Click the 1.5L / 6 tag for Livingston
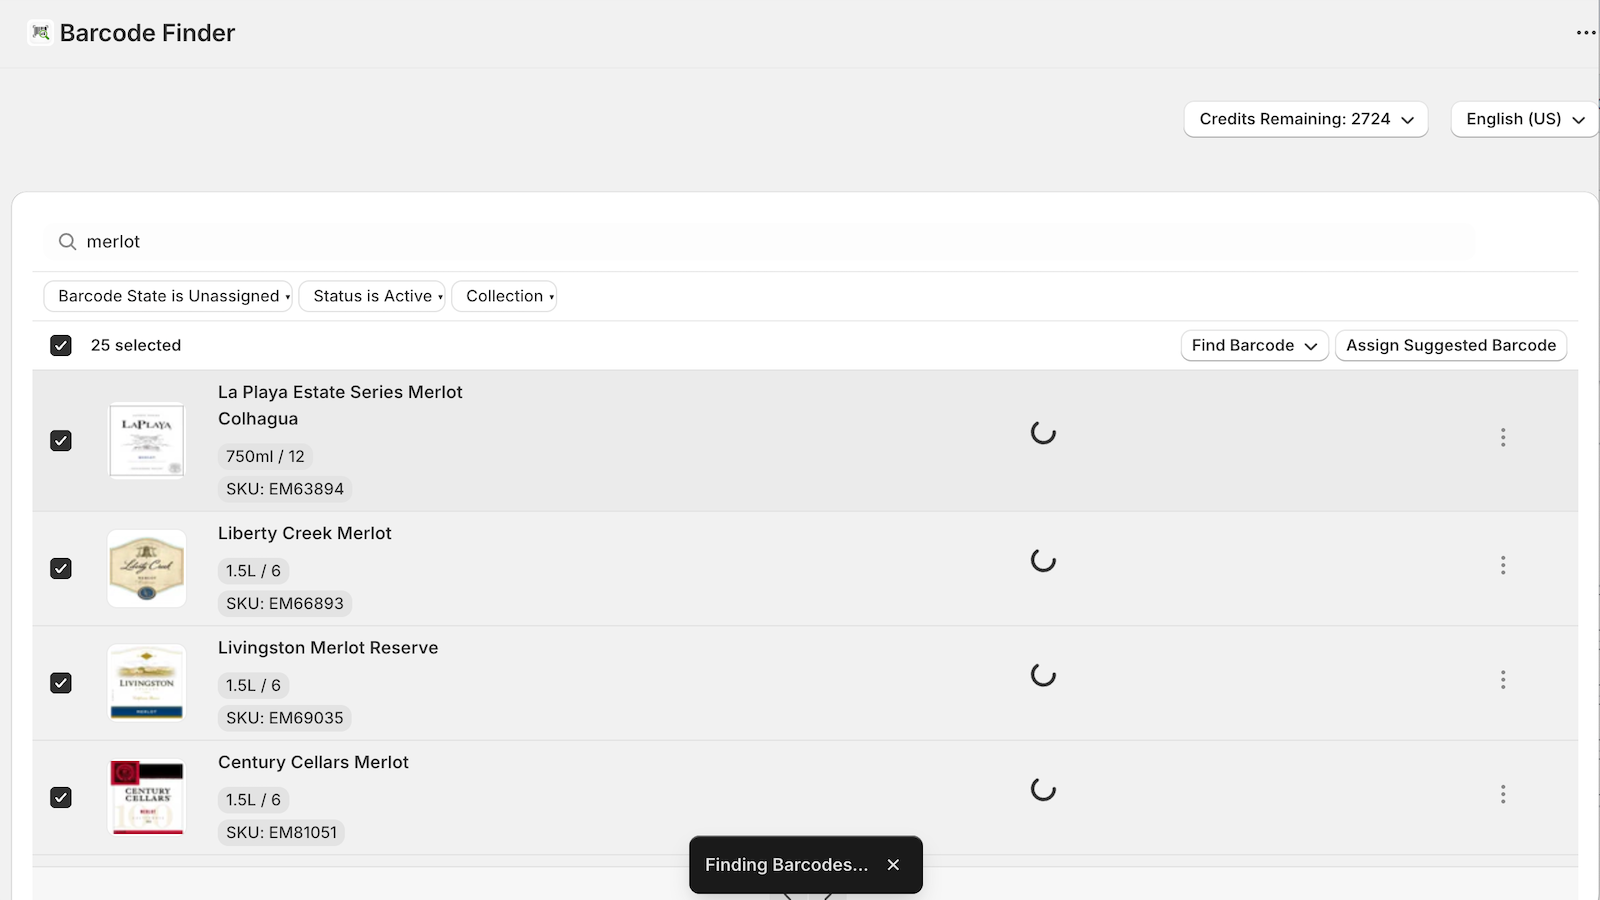Image resolution: width=1600 pixels, height=900 pixels. coord(253,686)
